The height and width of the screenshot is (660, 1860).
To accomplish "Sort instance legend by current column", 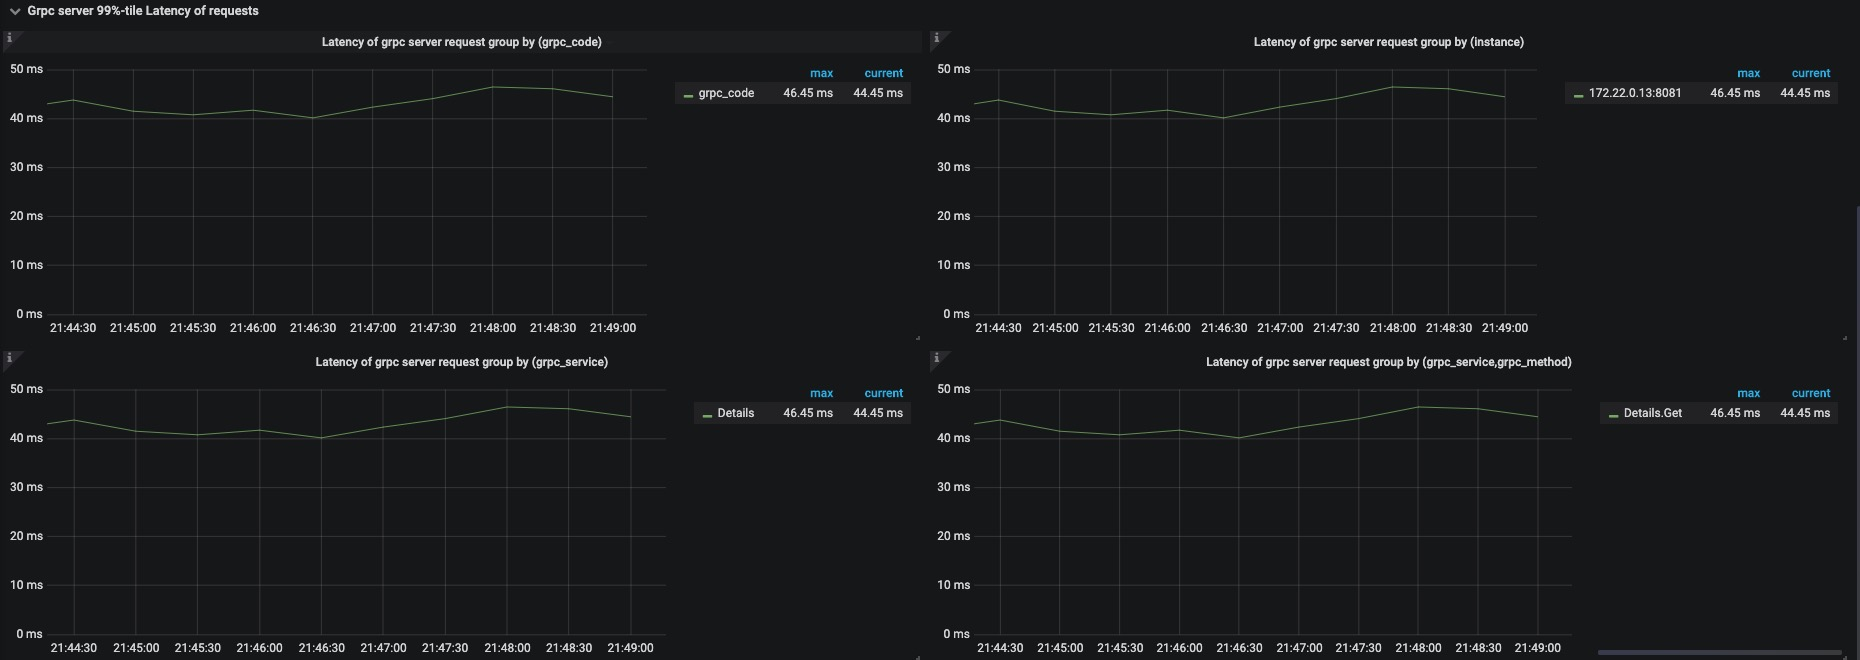I will pos(1810,73).
